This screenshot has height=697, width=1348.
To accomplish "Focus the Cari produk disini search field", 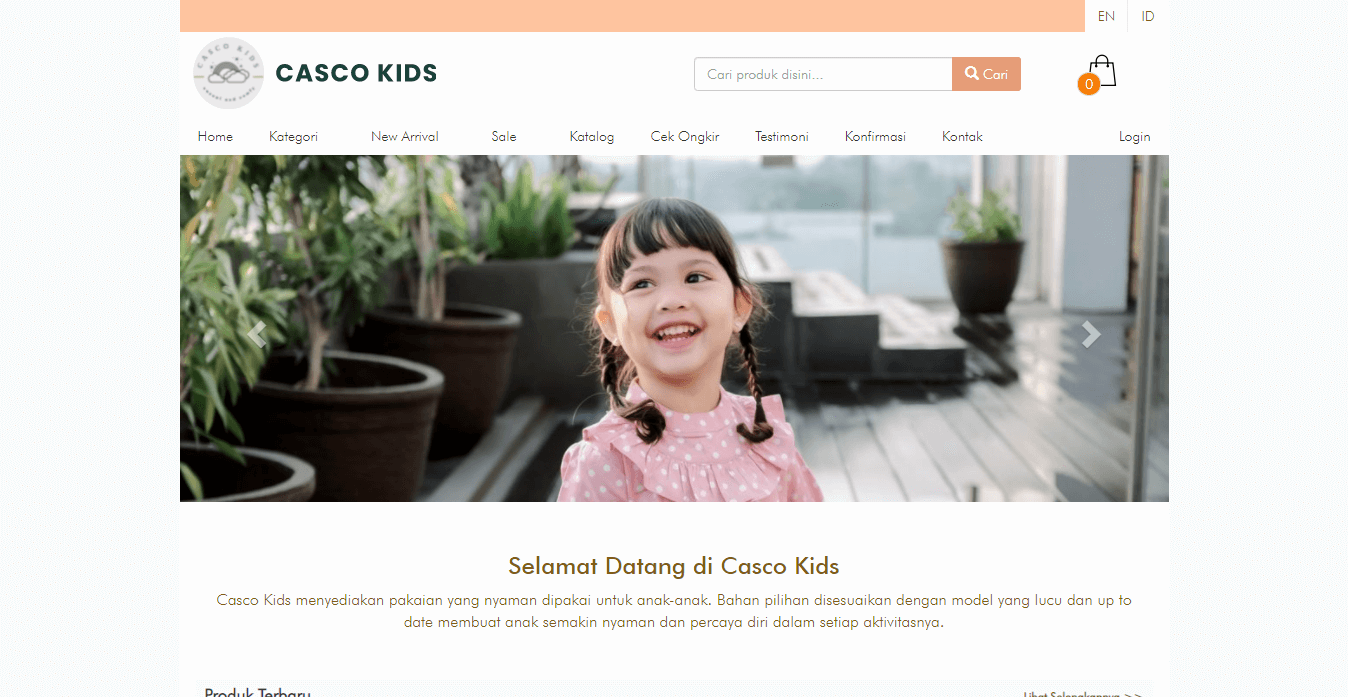I will pos(823,74).
